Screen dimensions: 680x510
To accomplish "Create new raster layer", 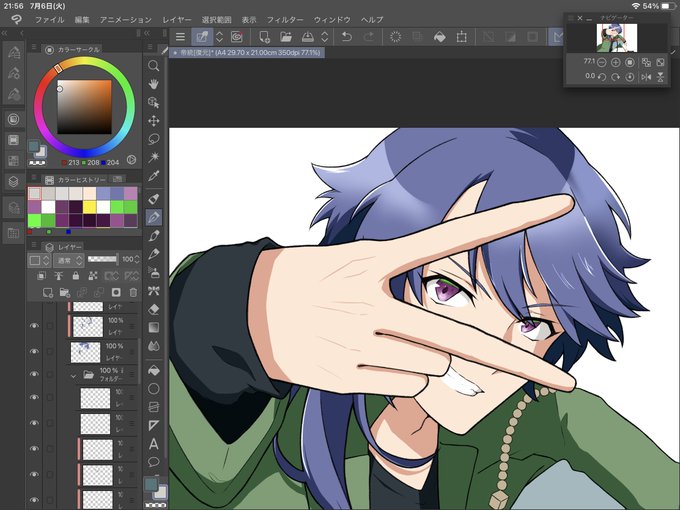I will 47,292.
